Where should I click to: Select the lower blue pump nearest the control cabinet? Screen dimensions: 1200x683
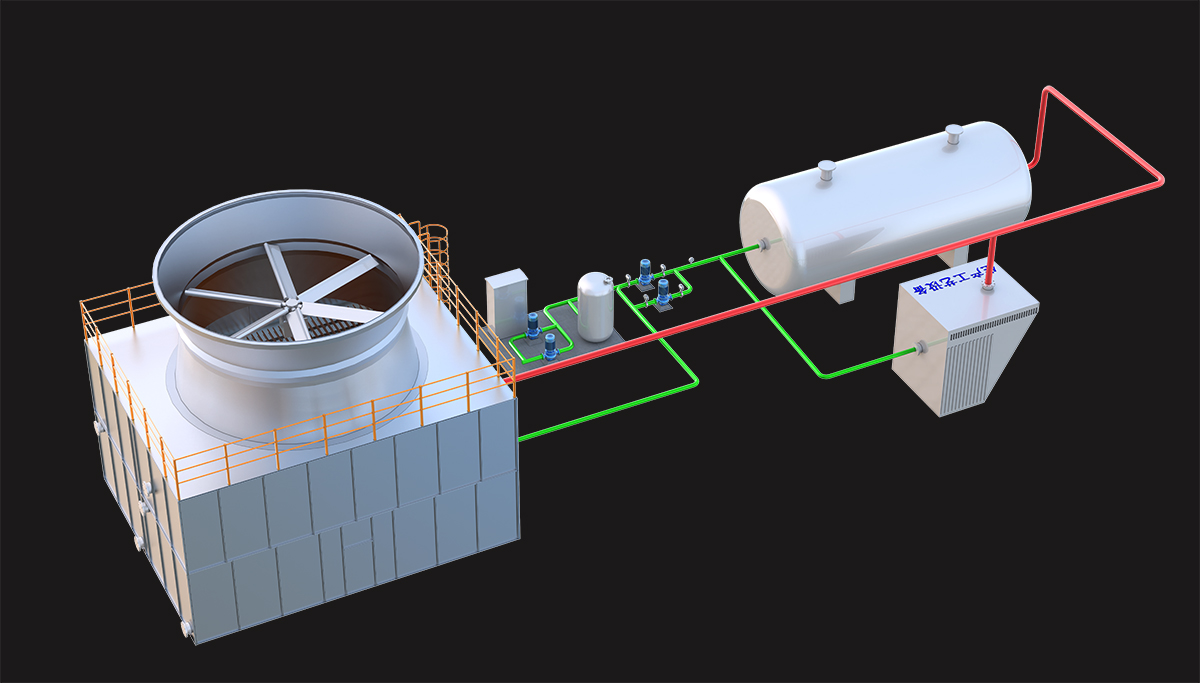click(550, 345)
